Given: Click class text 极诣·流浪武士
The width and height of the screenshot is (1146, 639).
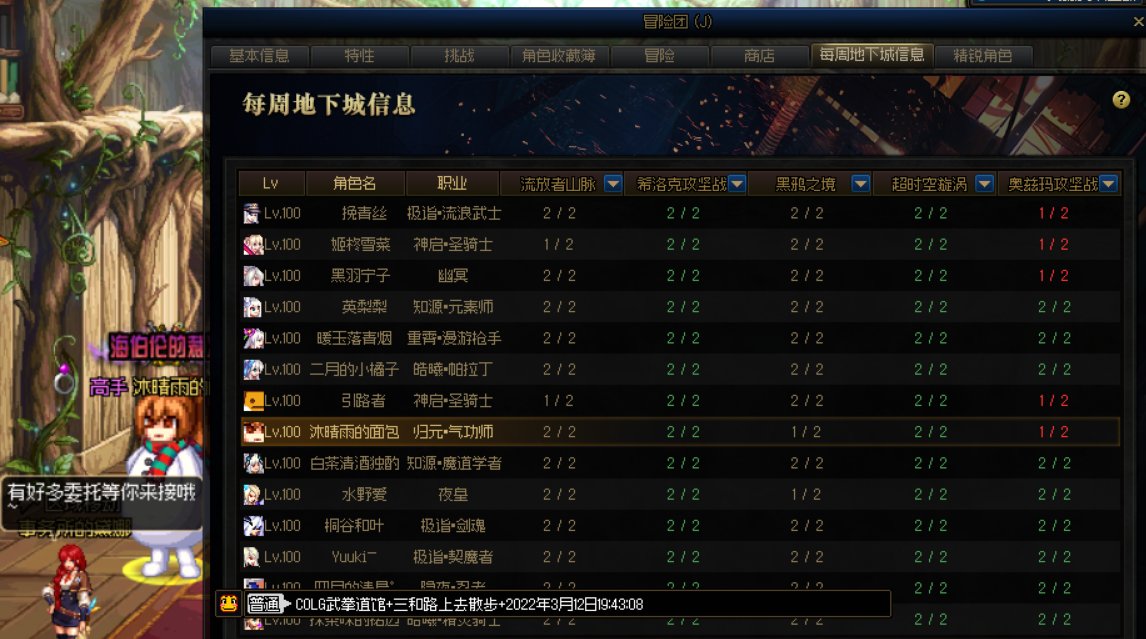Looking at the screenshot, I should coord(454,213).
